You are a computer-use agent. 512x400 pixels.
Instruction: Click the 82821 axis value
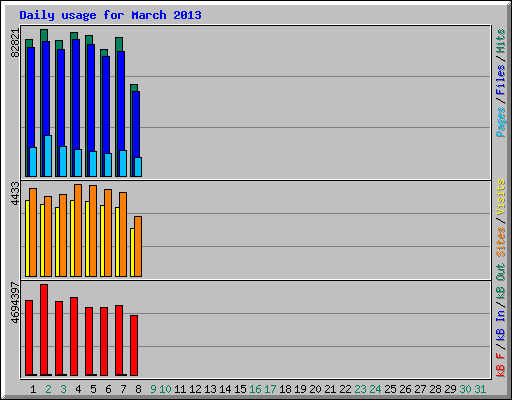click(x=15, y=43)
